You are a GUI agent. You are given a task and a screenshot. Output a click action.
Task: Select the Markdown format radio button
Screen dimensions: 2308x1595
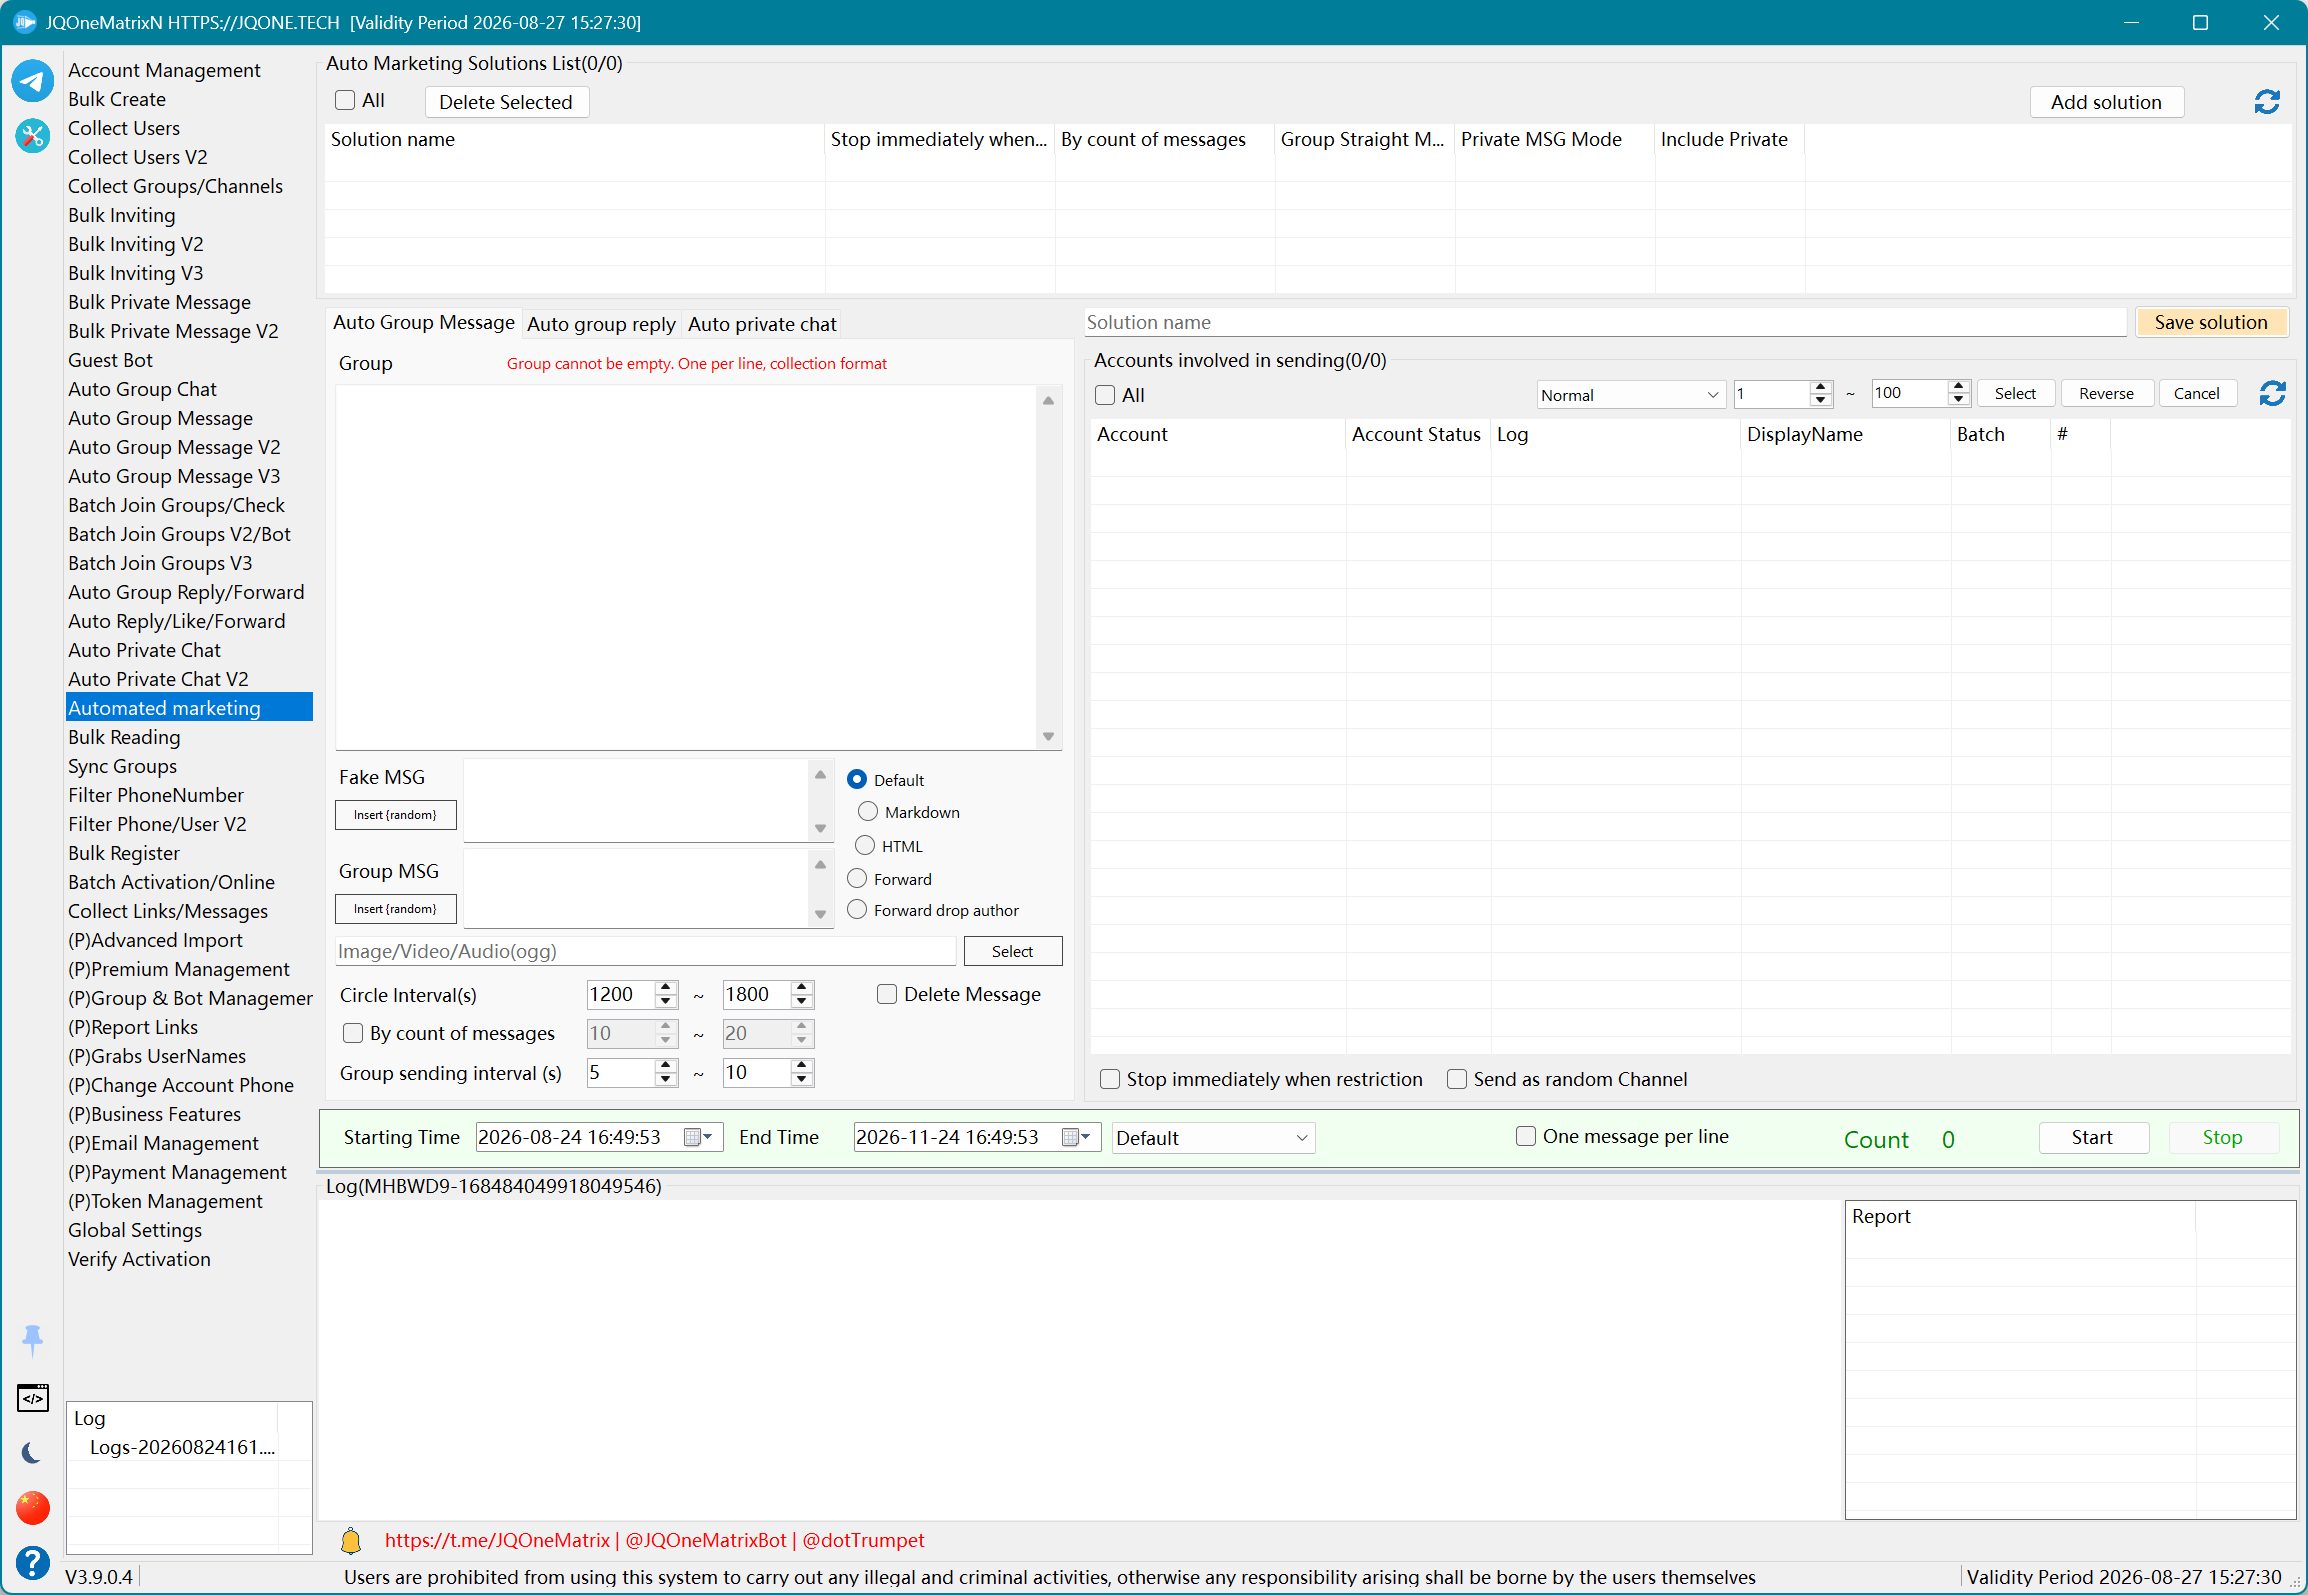pyautogui.click(x=868, y=811)
